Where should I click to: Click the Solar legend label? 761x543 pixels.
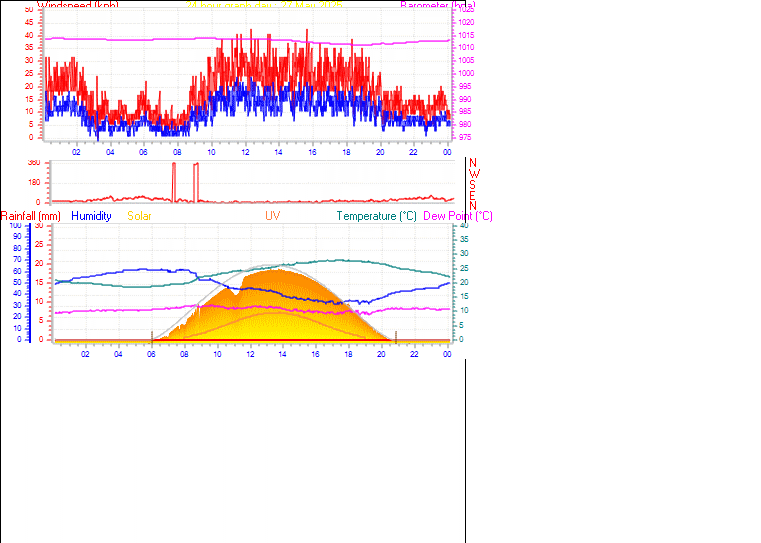[x=139, y=216]
